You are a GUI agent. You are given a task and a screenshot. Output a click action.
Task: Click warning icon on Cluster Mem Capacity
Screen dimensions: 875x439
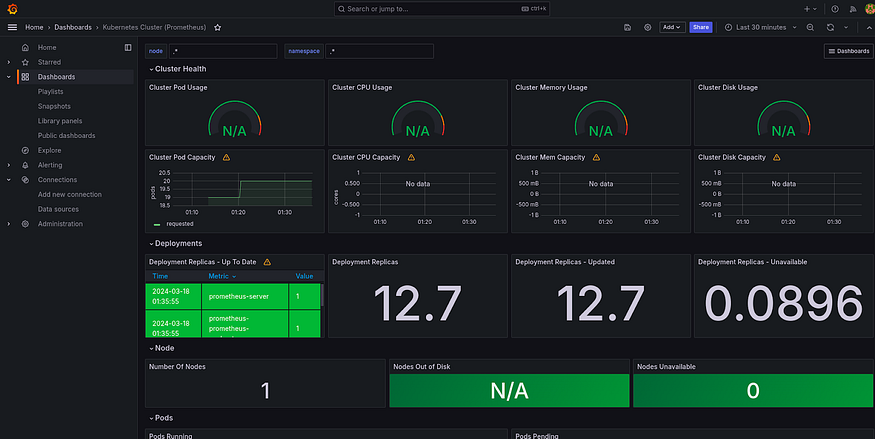tap(596, 157)
